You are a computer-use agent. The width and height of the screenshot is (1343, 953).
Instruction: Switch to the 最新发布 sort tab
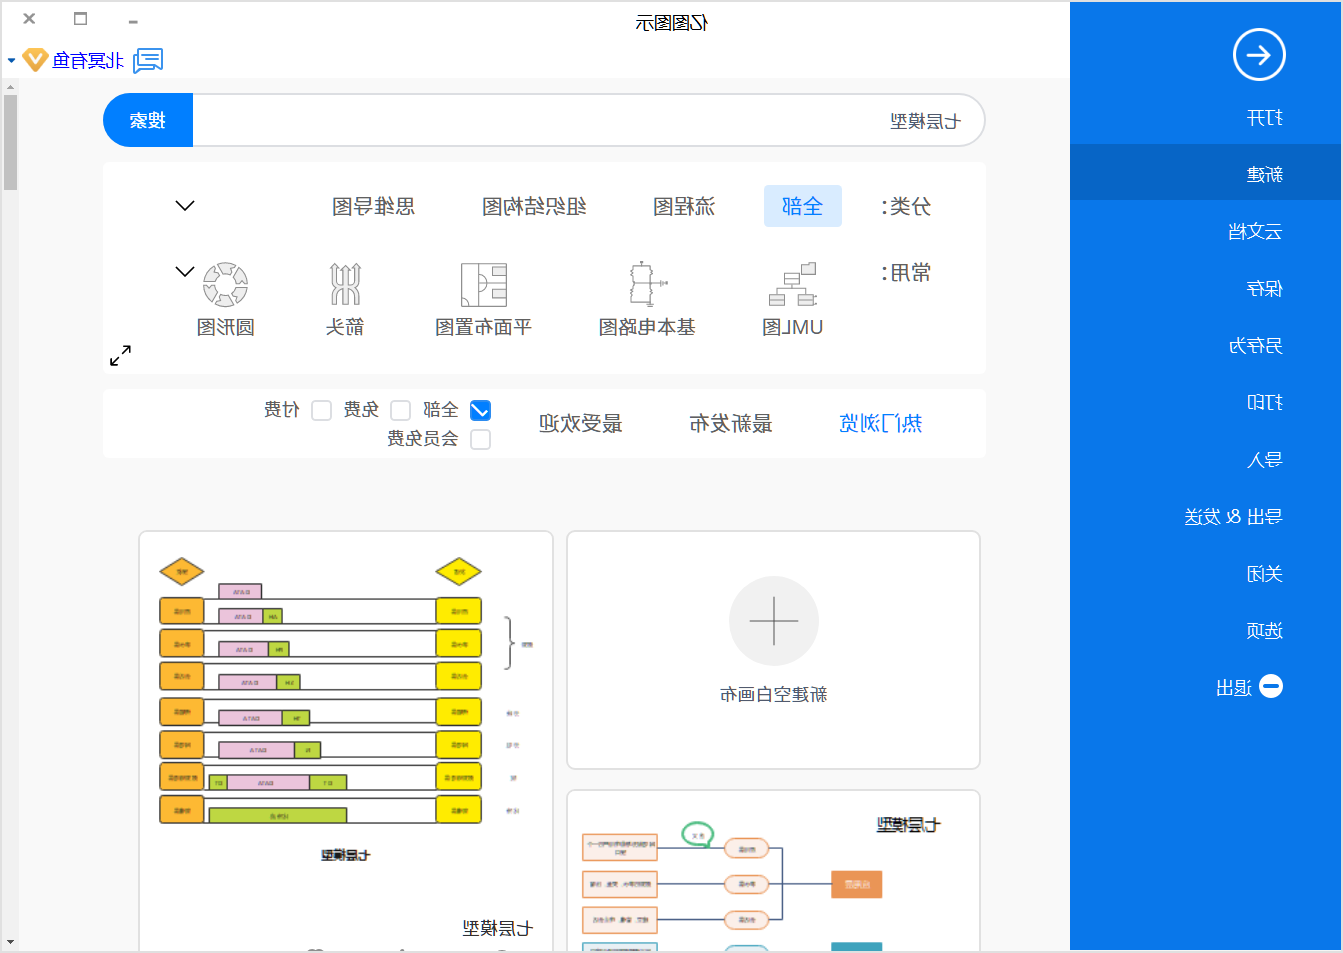731,423
